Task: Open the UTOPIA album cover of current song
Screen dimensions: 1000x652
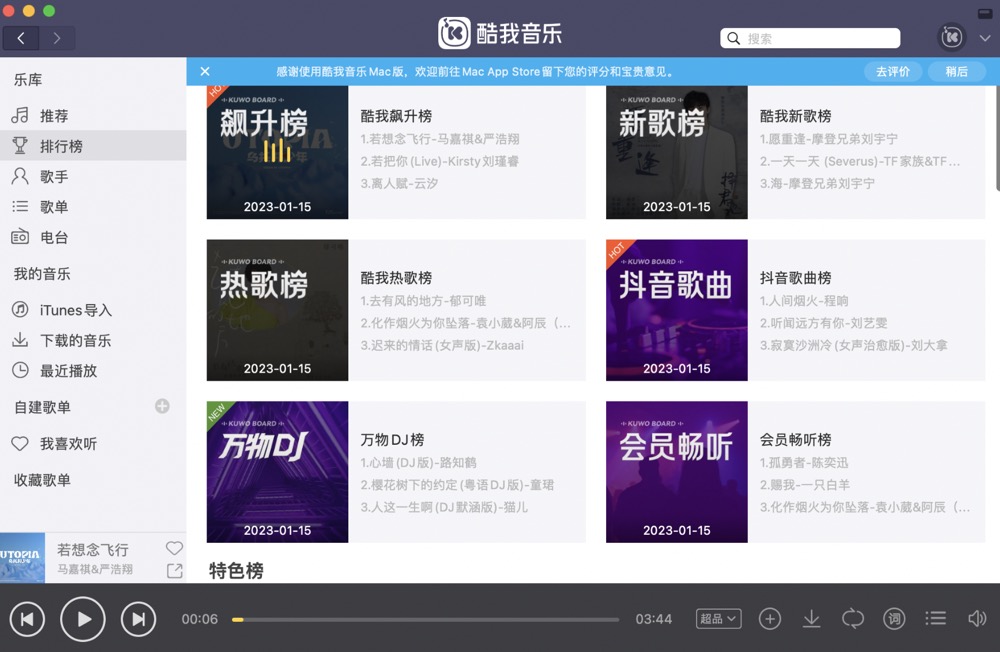Action: pos(22,558)
